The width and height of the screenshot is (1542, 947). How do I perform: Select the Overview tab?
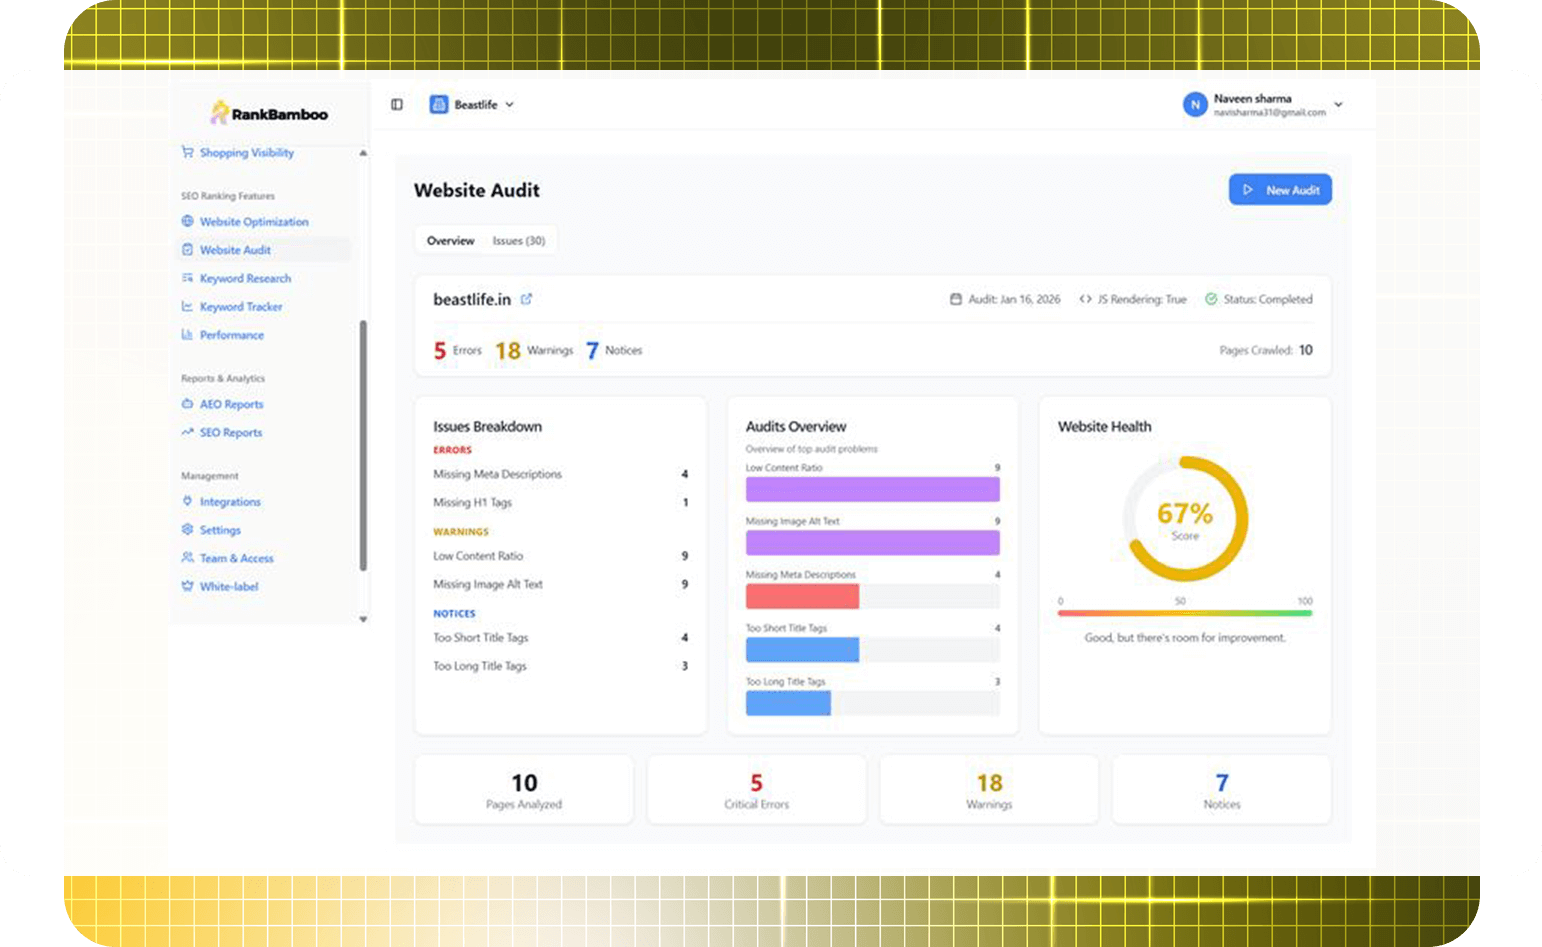450,241
